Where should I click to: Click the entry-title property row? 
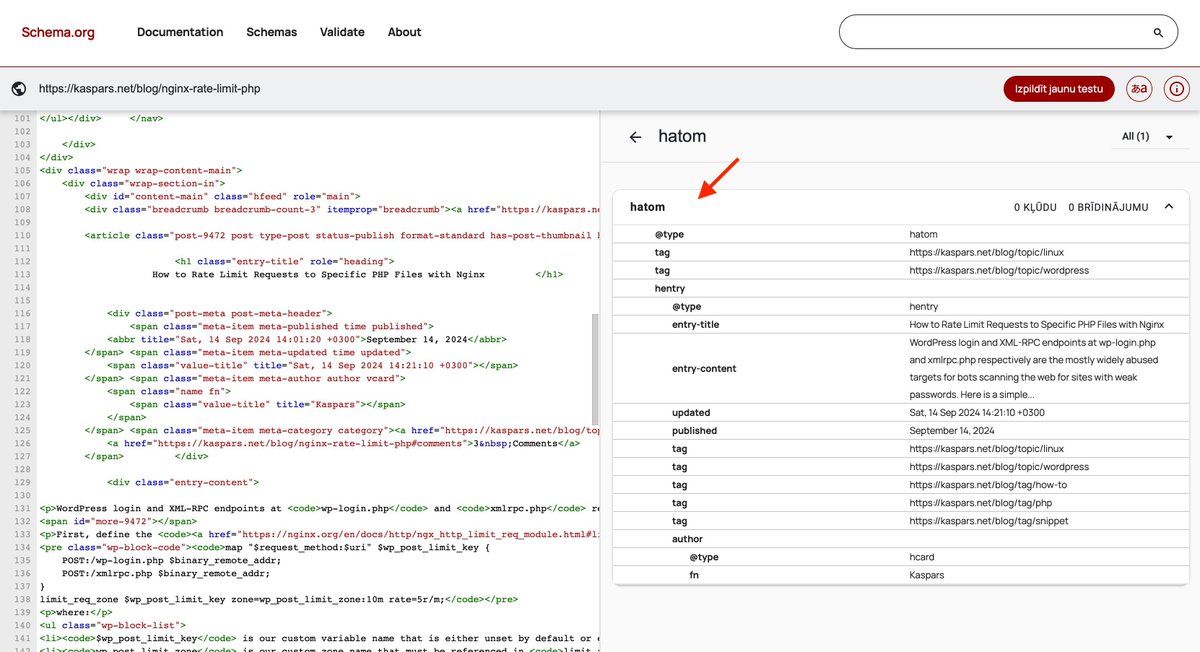pyautogui.click(x=900, y=324)
